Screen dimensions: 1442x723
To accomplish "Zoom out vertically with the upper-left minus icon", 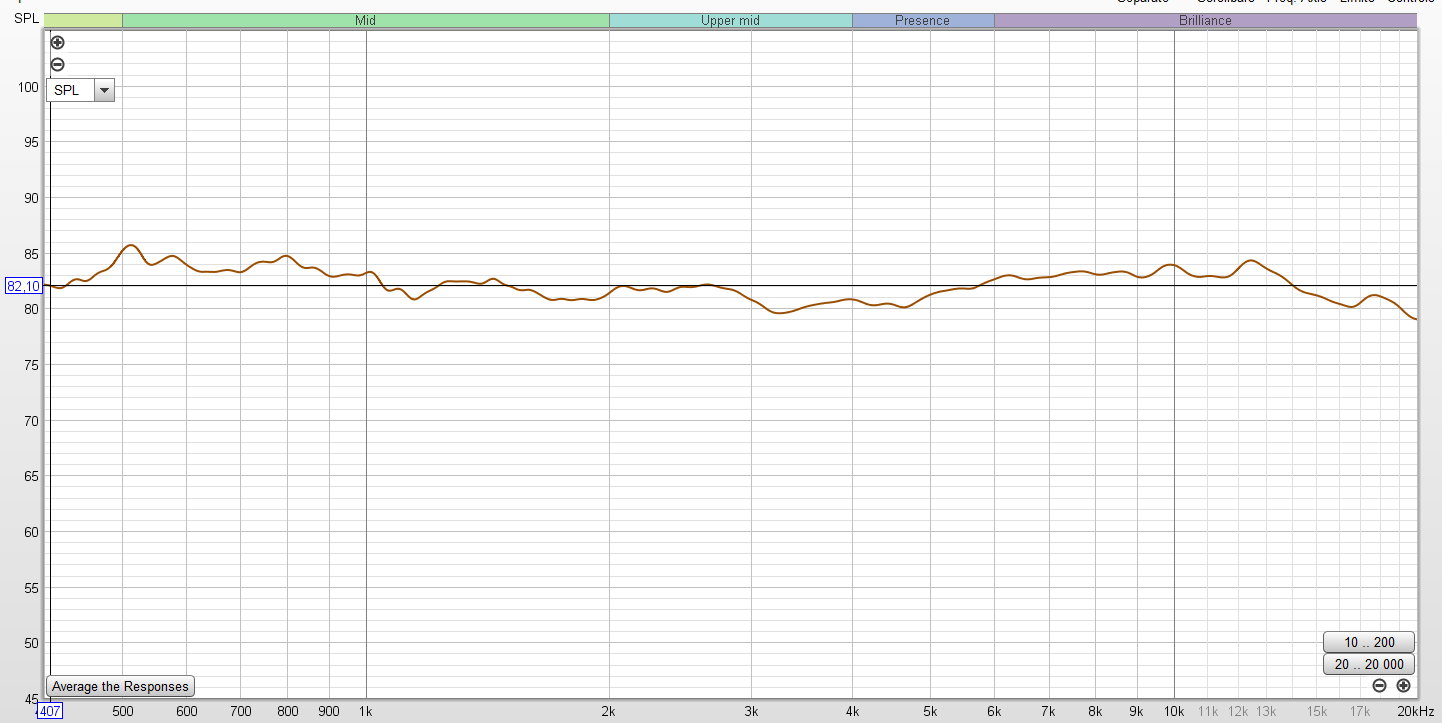I will [57, 64].
